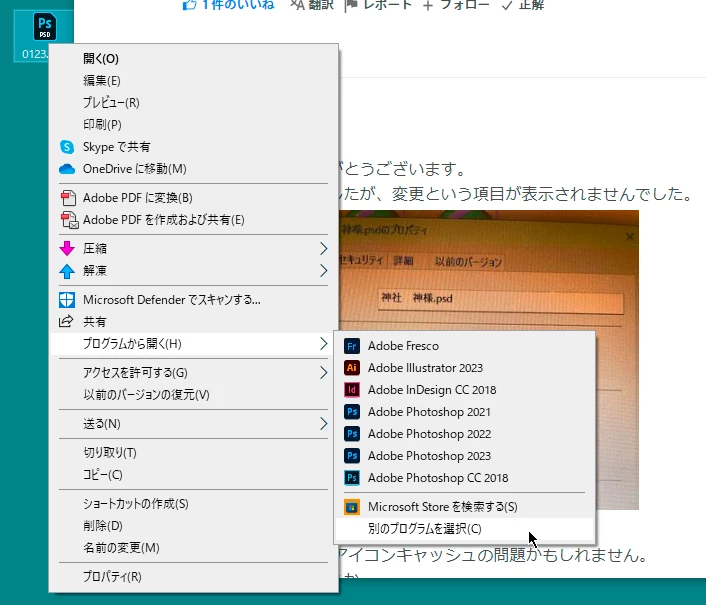Select 別のプログラムを選択(C)
The height and width of the screenshot is (605, 706).
tap(465, 529)
